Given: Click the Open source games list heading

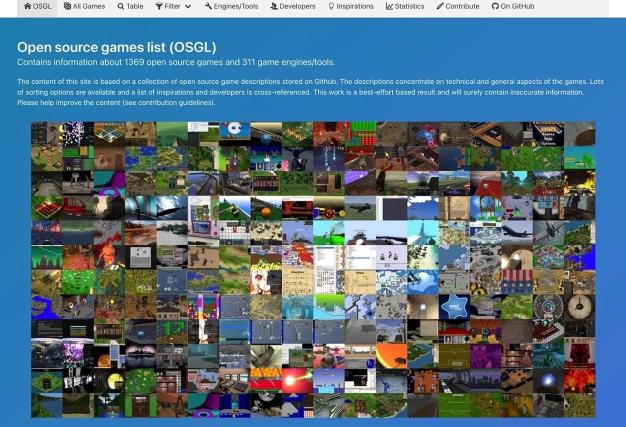Looking at the screenshot, I should pyautogui.click(x=117, y=47).
